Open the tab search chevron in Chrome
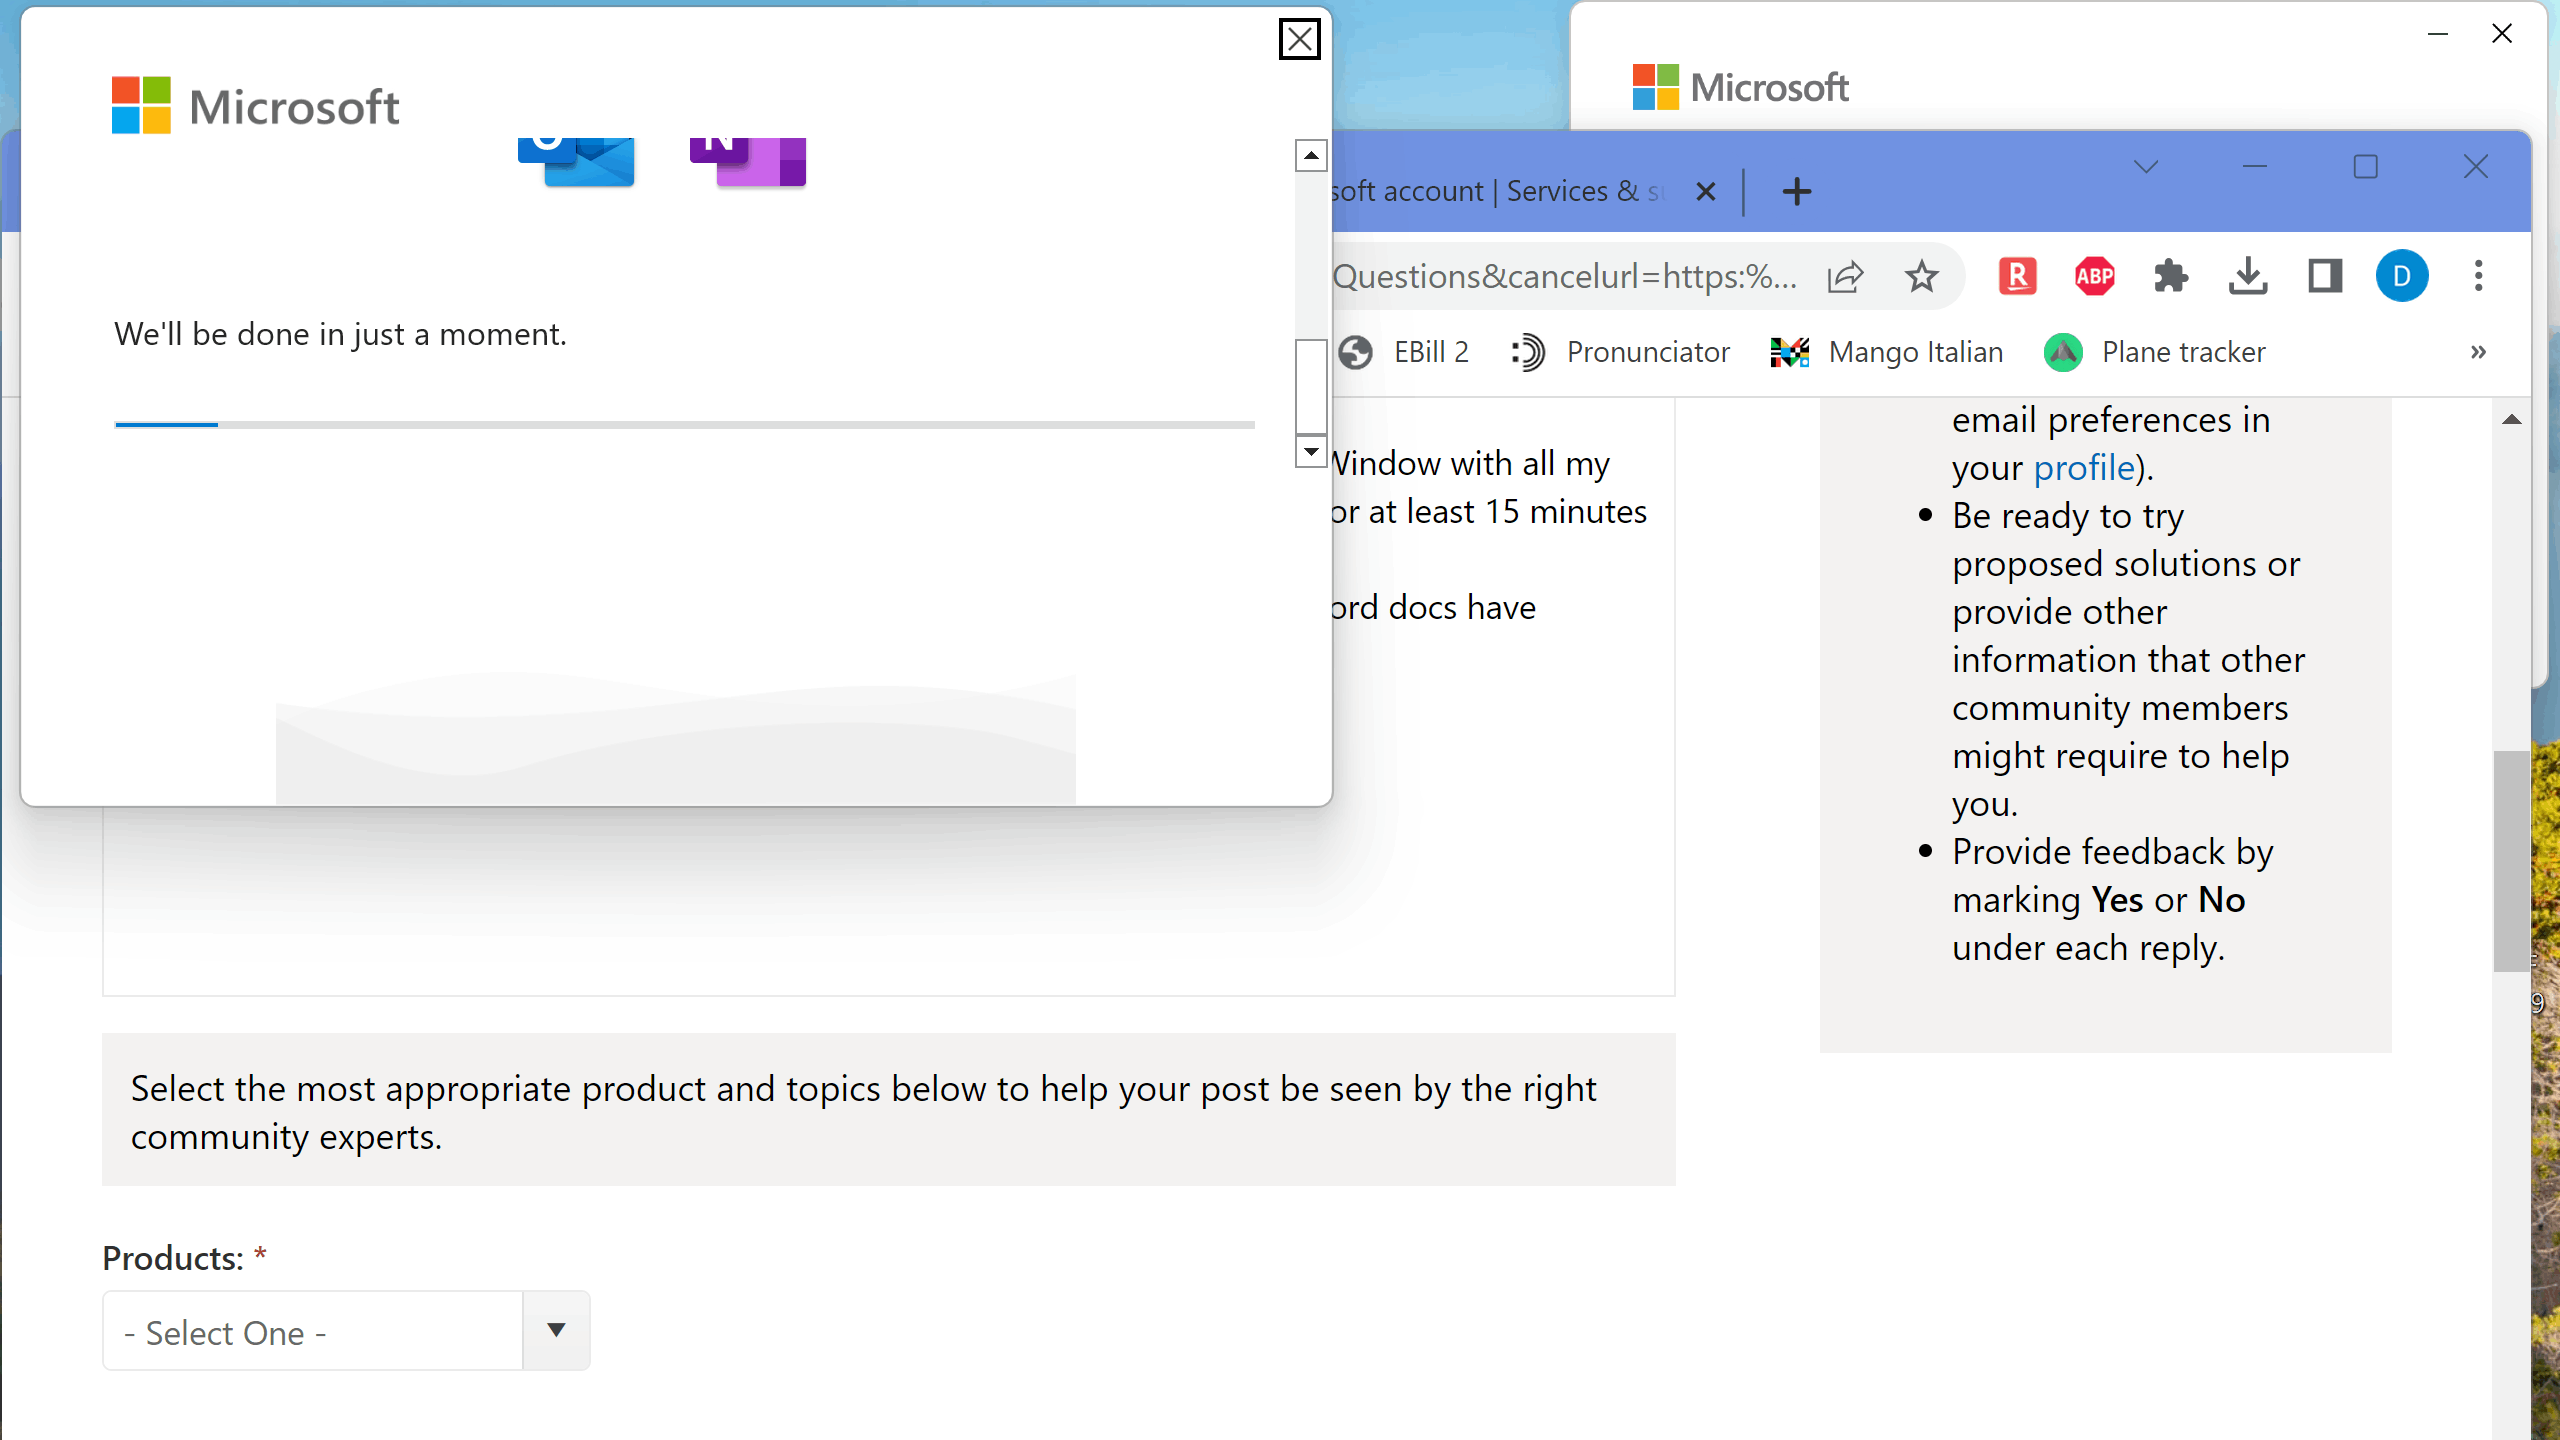2560x1440 pixels. [x=2146, y=167]
